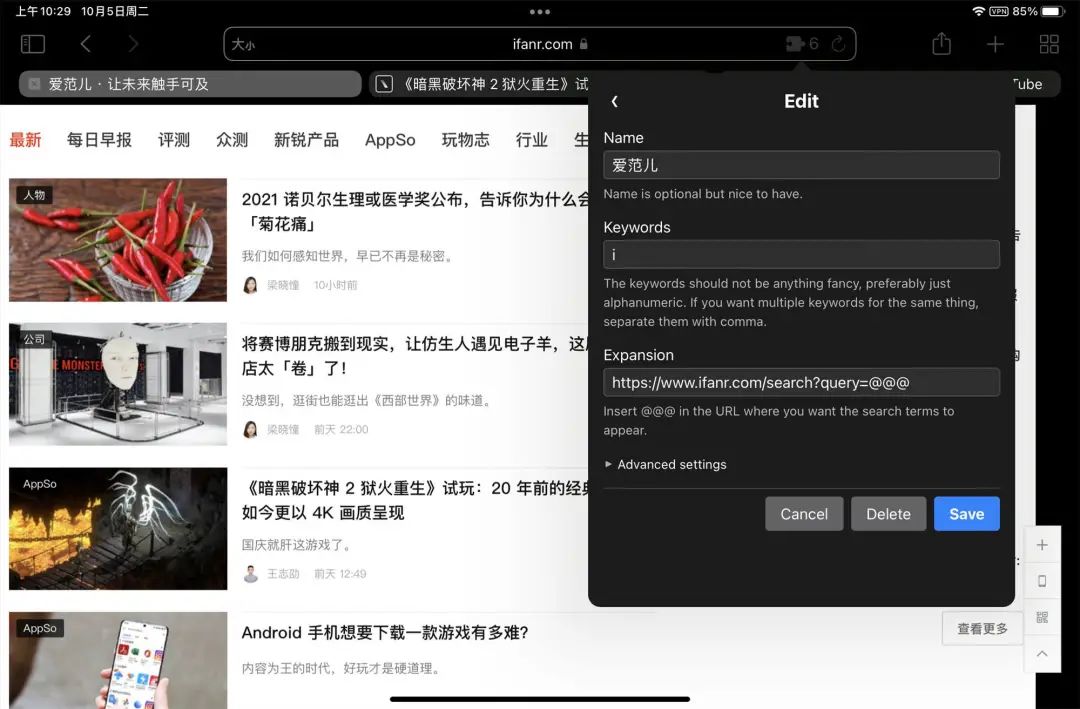The height and width of the screenshot is (709, 1080).
Task: Tap the three dots multitasking control
Action: pyautogui.click(x=540, y=12)
